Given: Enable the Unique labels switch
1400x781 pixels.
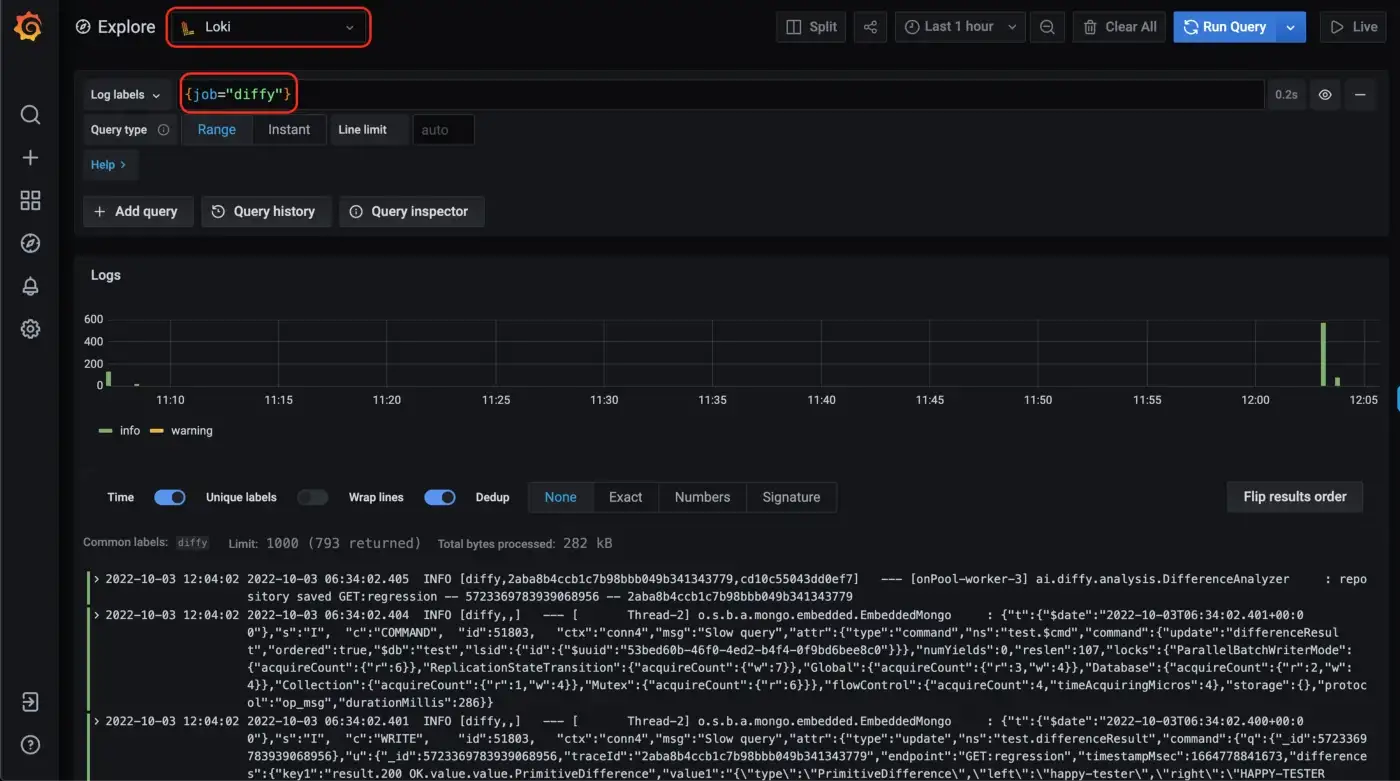Looking at the screenshot, I should click(x=312, y=497).
